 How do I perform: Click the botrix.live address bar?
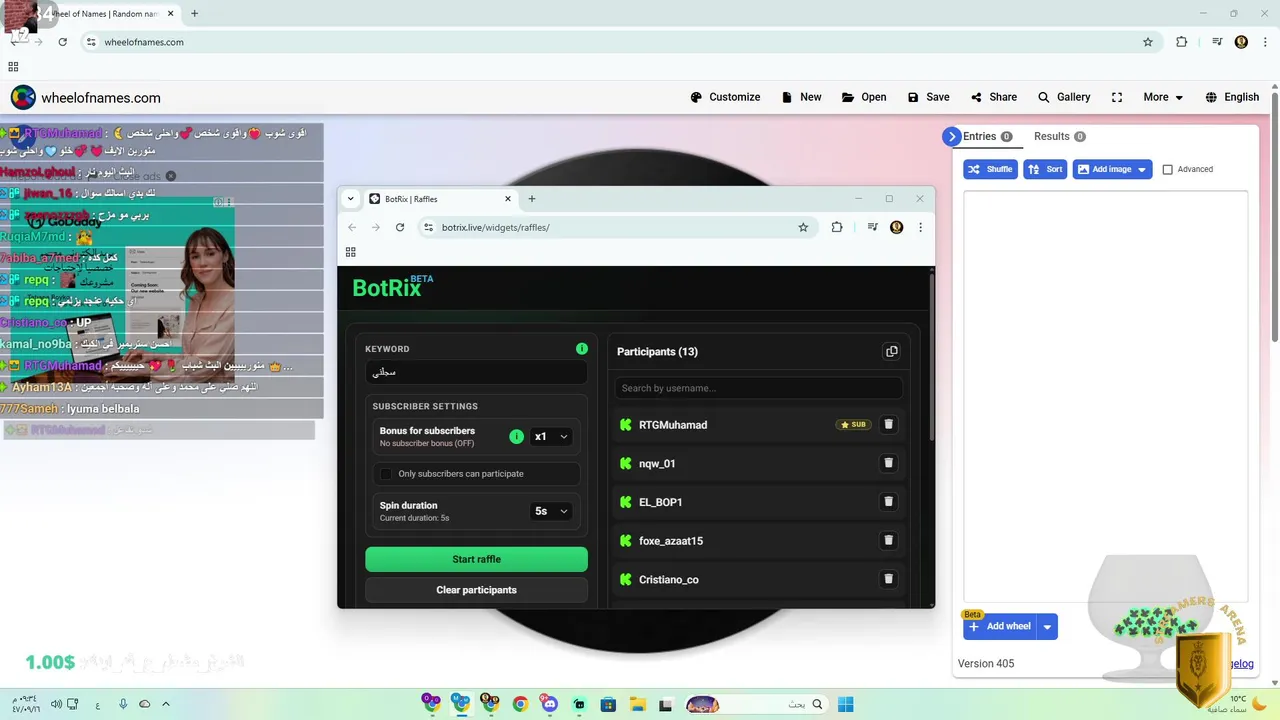[x=615, y=227]
